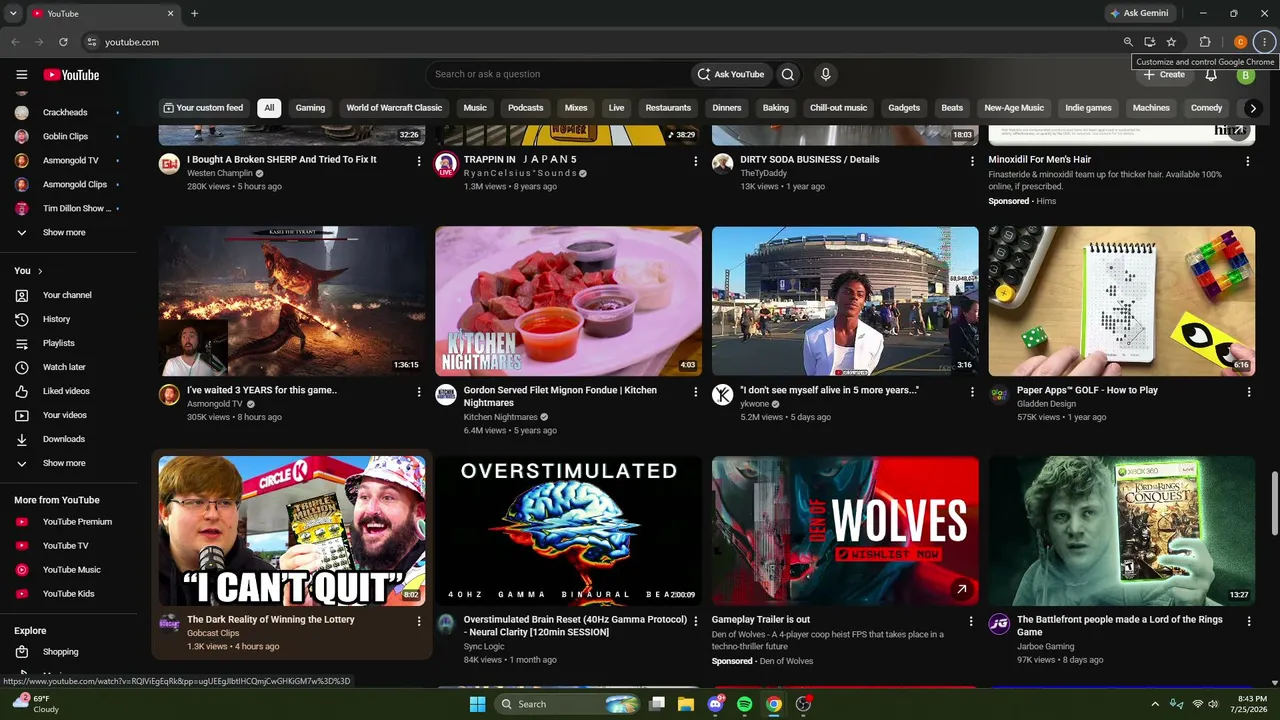Switch to the Live filter chip

click(616, 108)
